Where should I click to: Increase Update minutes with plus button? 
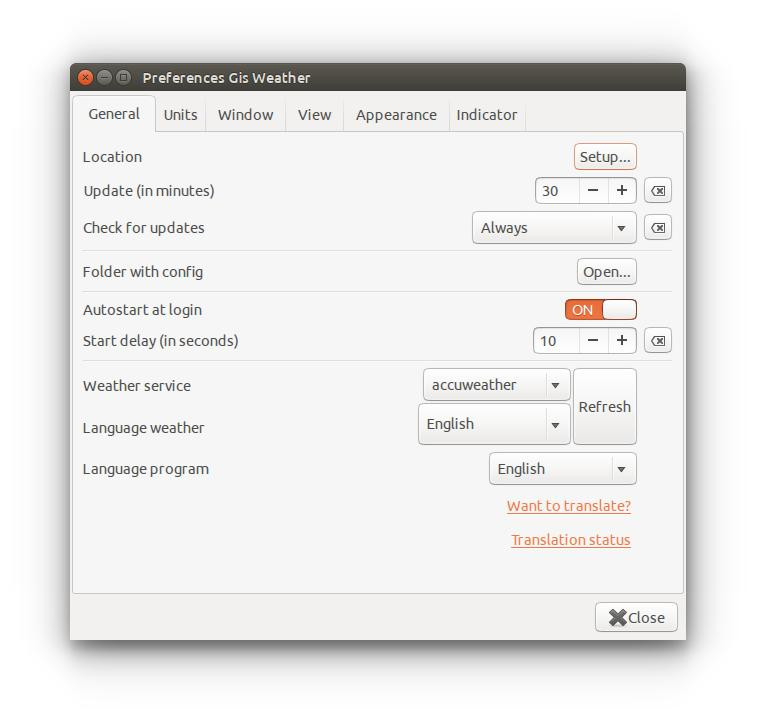point(622,191)
